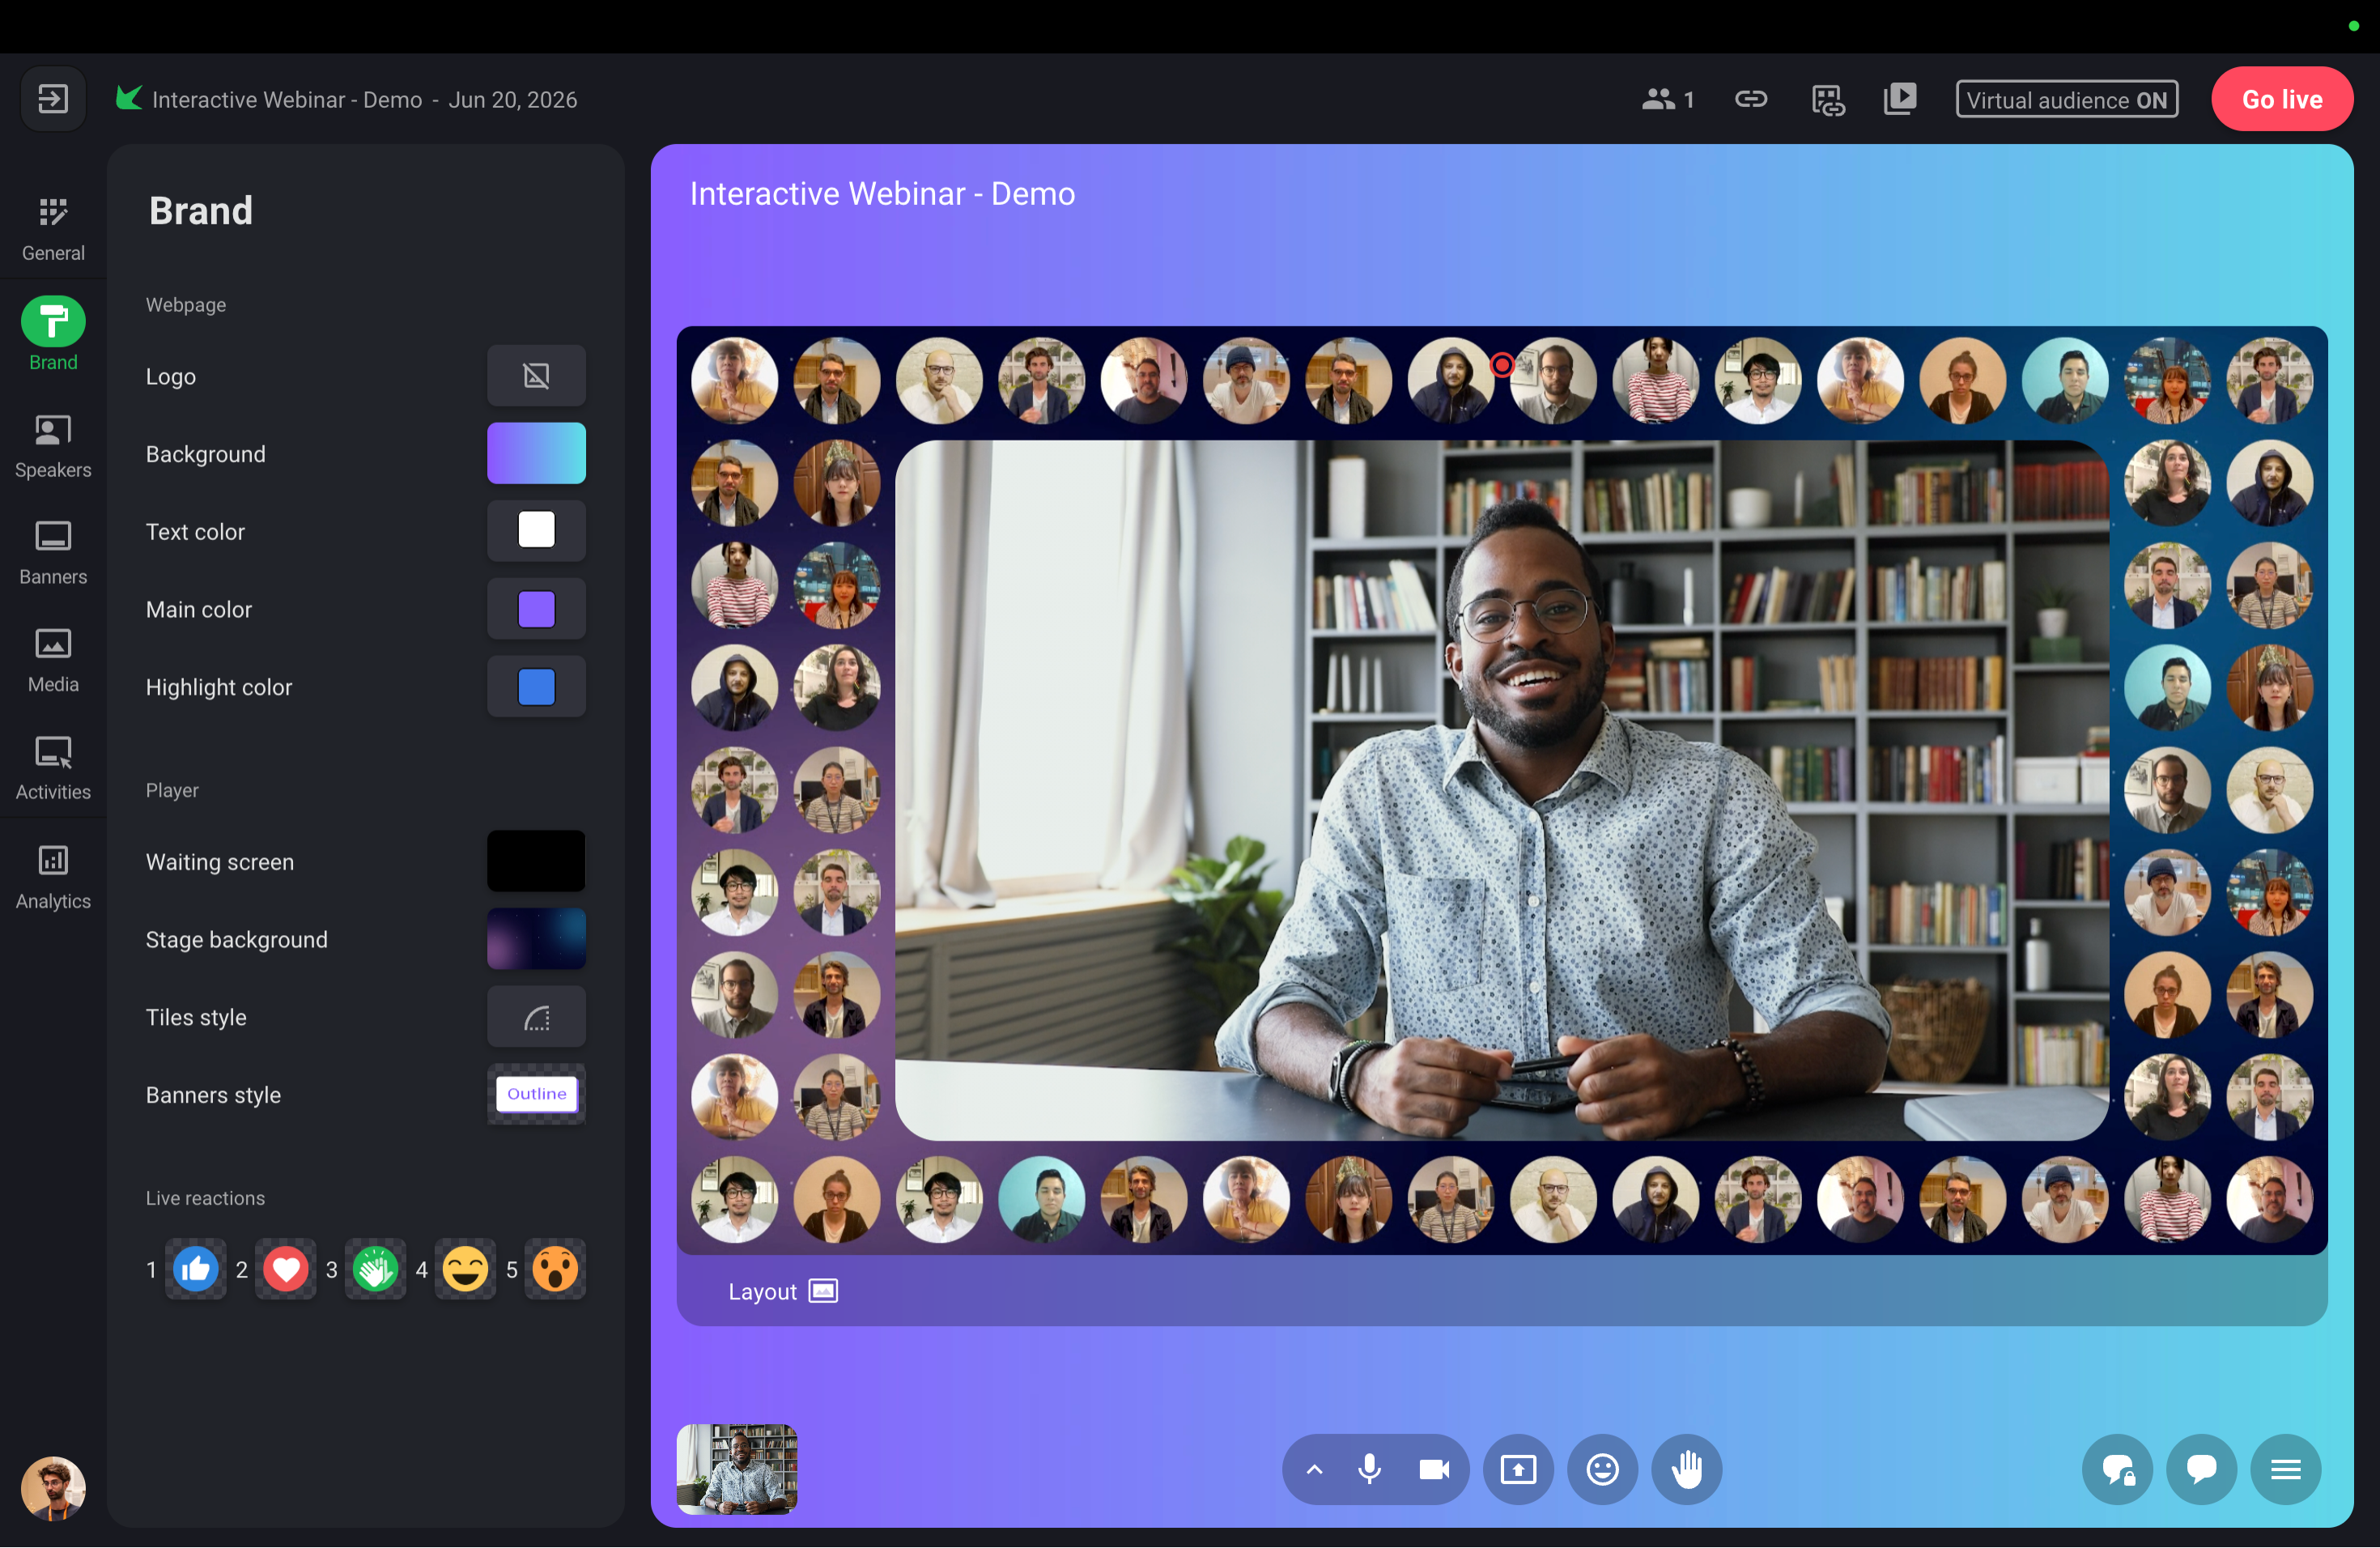Click the Go live button
The width and height of the screenshot is (2380, 1548).
(x=2281, y=99)
